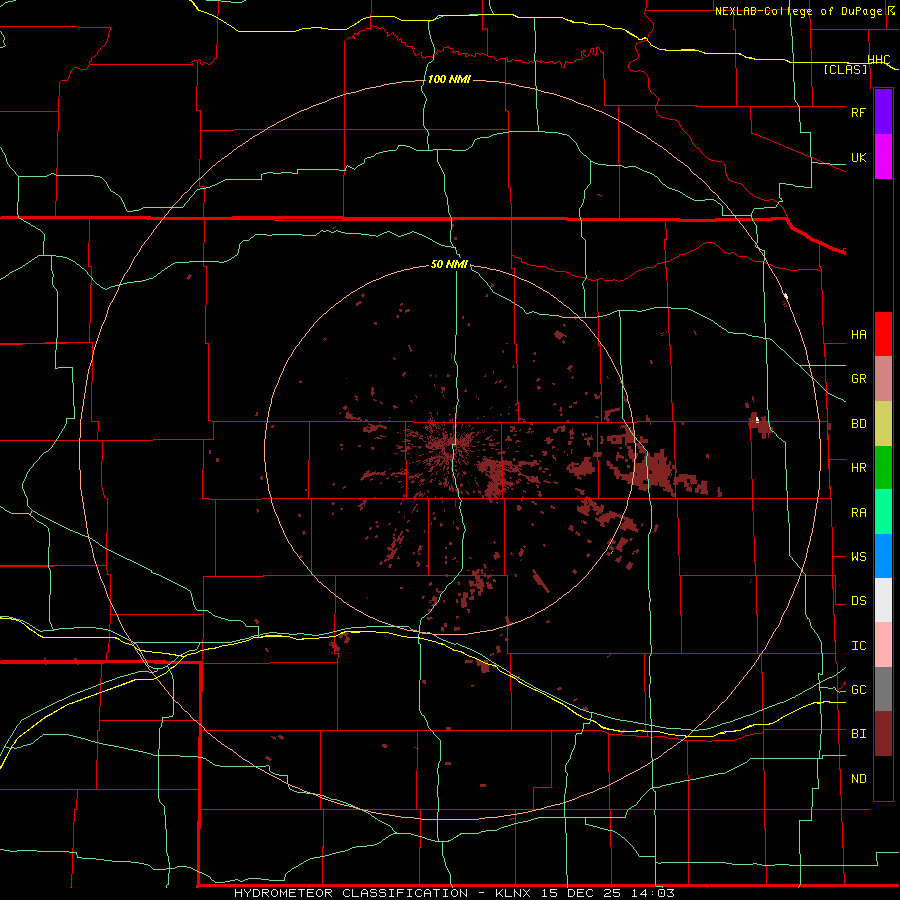Image resolution: width=900 pixels, height=900 pixels.
Task: Click the BI legend label
Action: pyautogui.click(x=858, y=734)
